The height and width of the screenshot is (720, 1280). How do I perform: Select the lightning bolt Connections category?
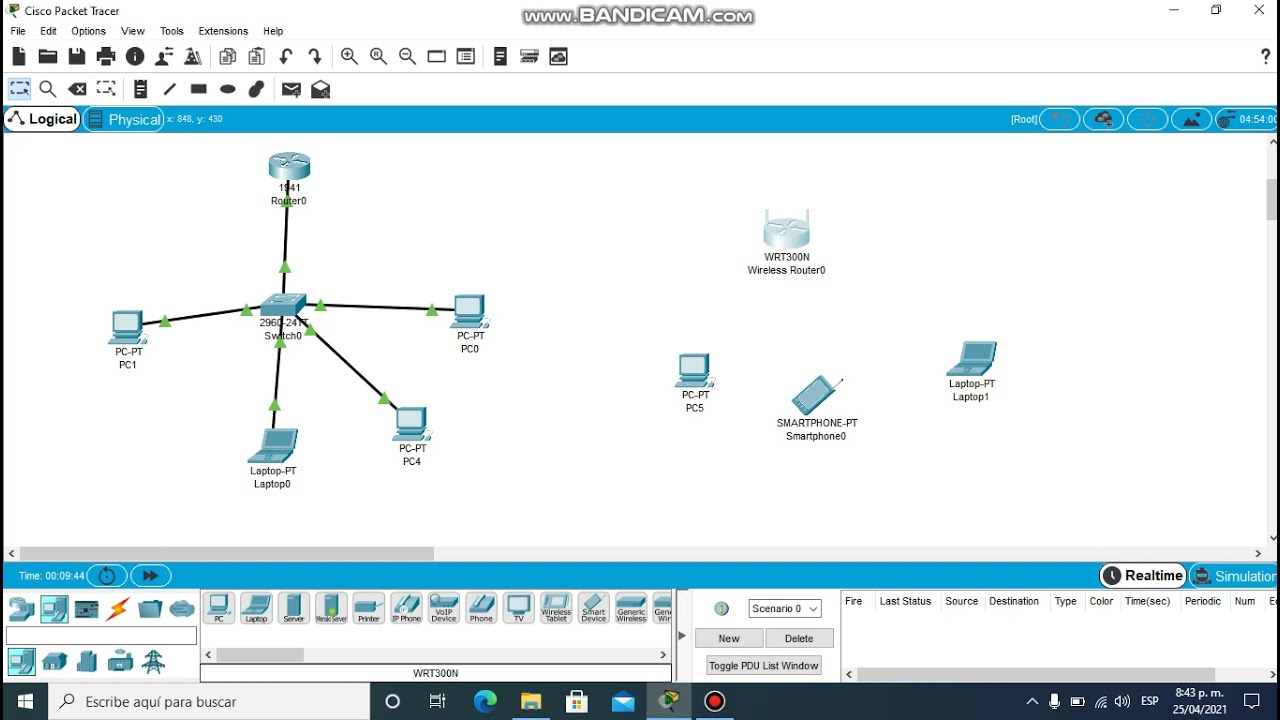tap(118, 608)
